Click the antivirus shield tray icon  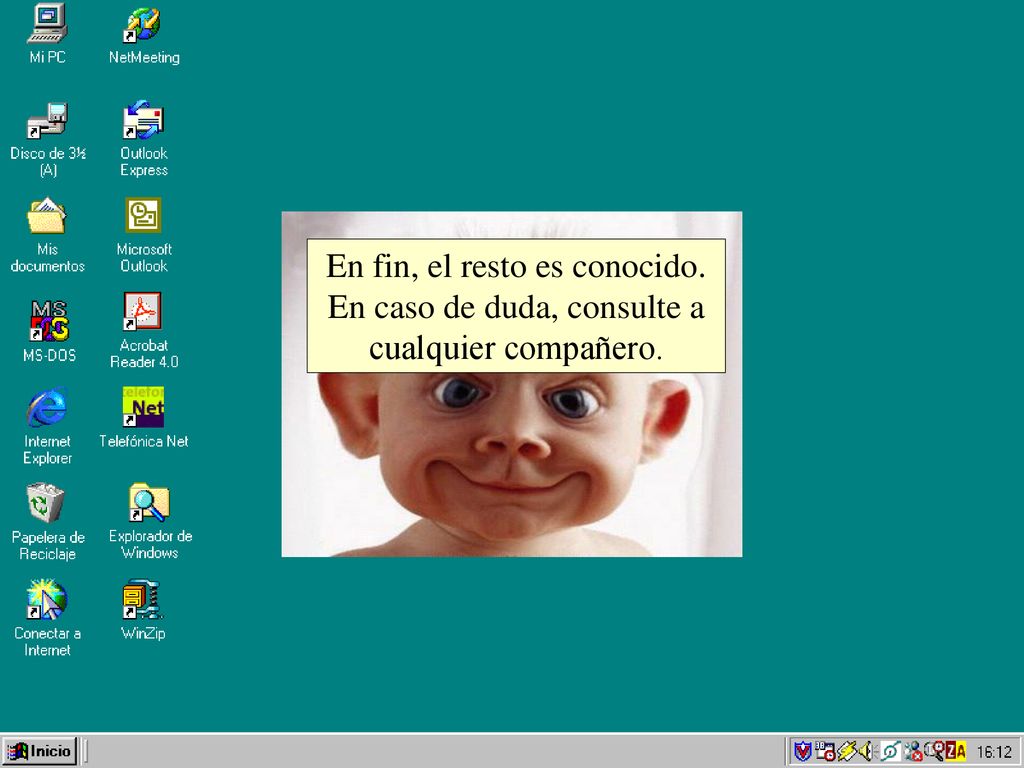click(x=803, y=751)
